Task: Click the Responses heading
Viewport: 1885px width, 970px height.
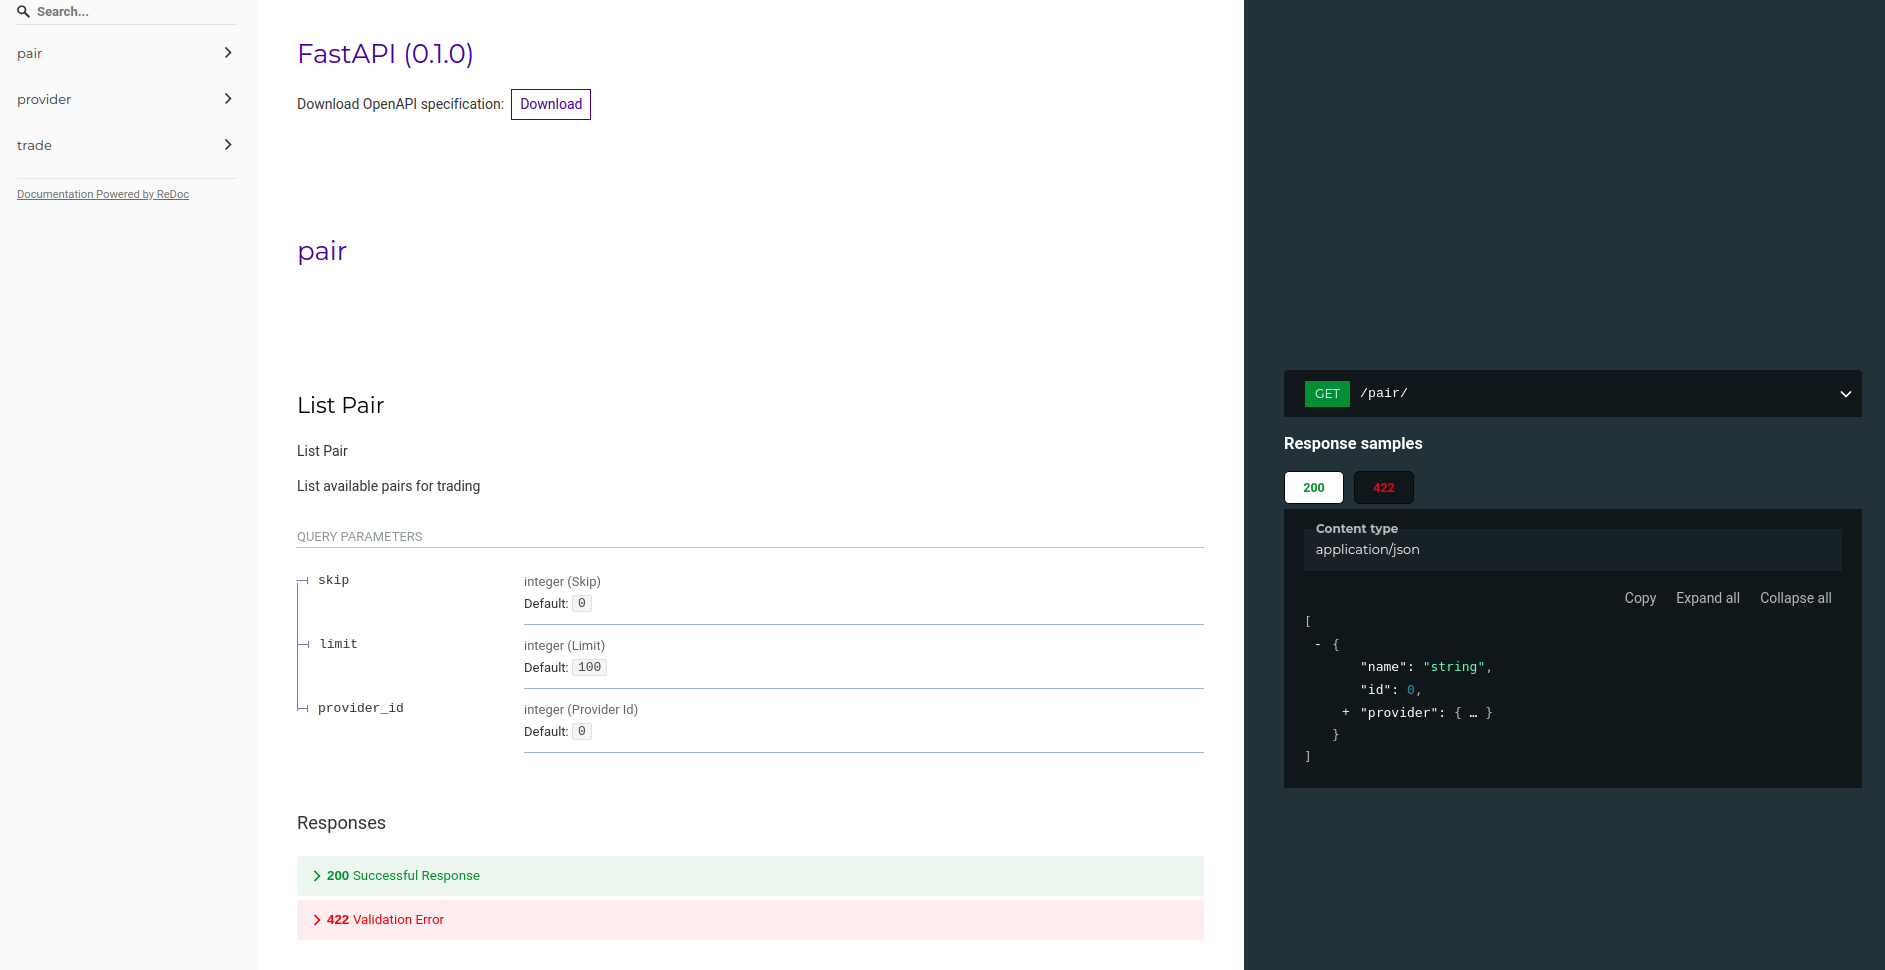Action: point(341,823)
